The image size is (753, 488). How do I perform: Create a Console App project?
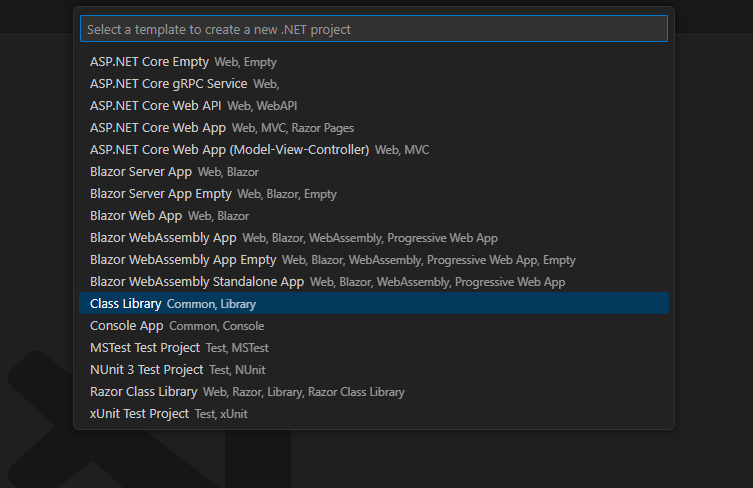tap(374, 326)
